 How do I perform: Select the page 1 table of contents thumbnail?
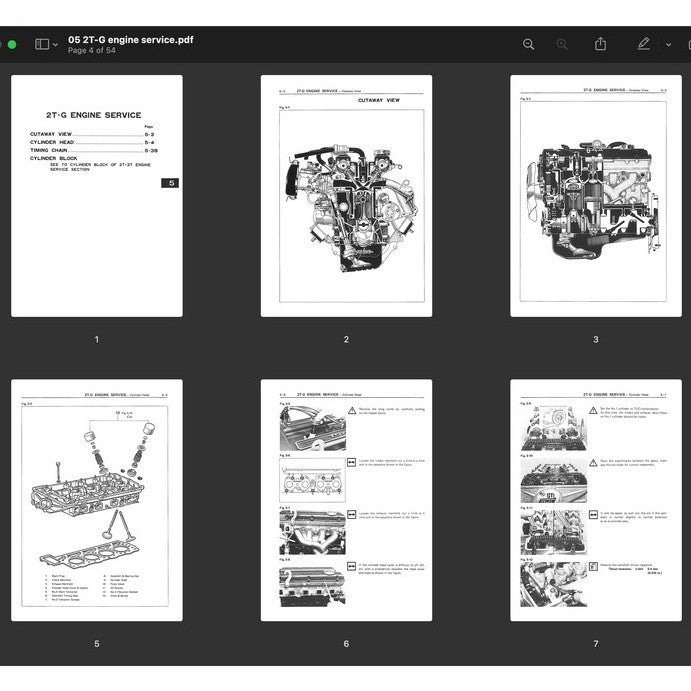97,196
